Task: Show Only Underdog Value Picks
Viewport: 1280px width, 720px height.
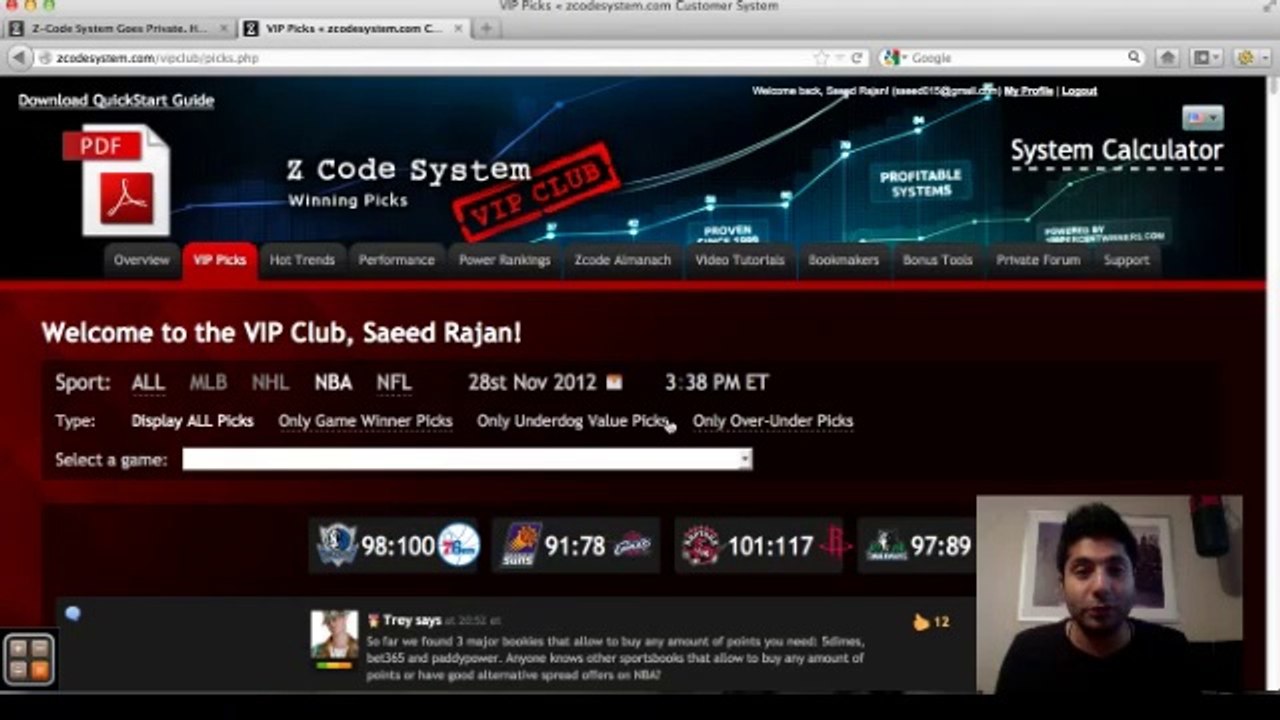Action: [573, 421]
